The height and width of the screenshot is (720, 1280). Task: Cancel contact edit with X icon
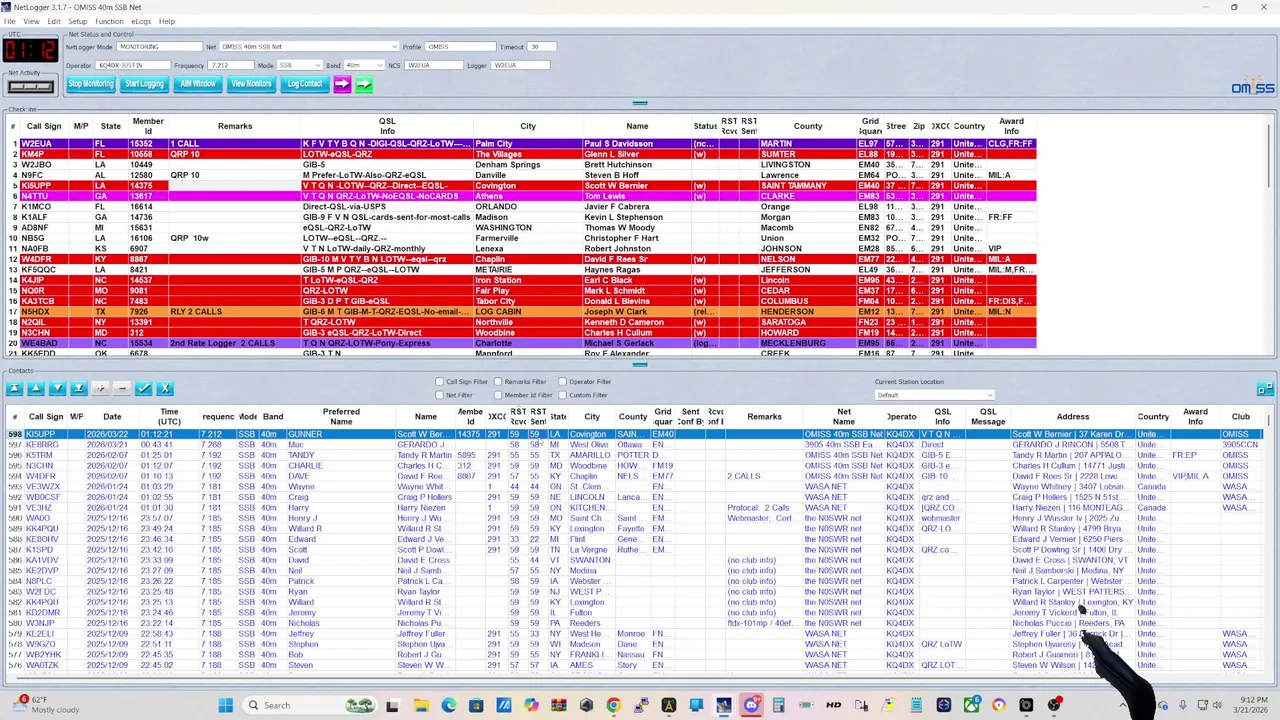click(x=165, y=388)
